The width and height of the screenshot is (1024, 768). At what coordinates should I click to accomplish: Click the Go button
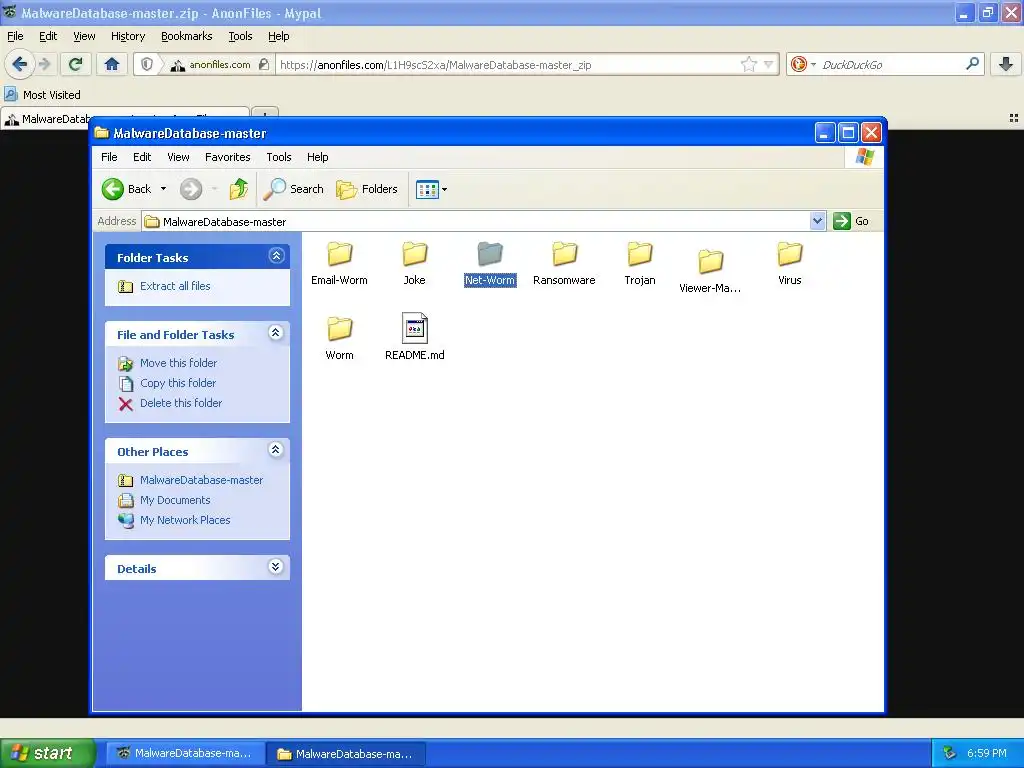[x=851, y=221]
